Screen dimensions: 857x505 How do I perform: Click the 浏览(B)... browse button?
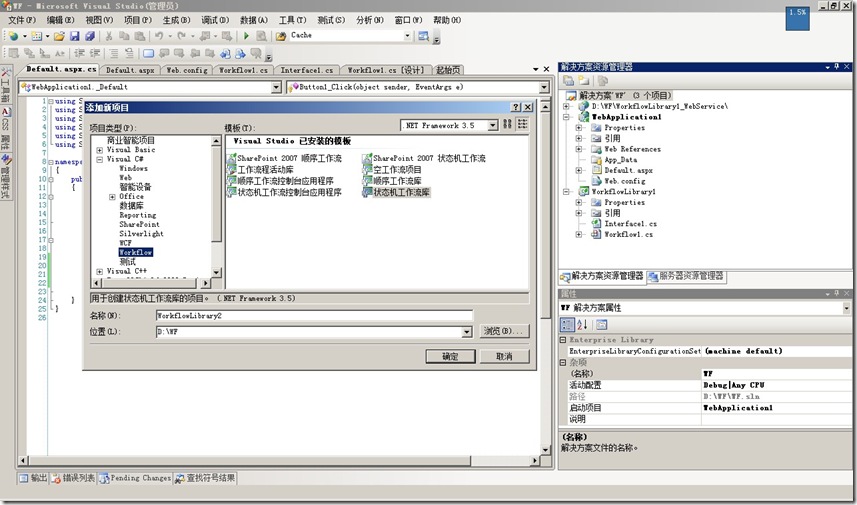[x=504, y=331]
